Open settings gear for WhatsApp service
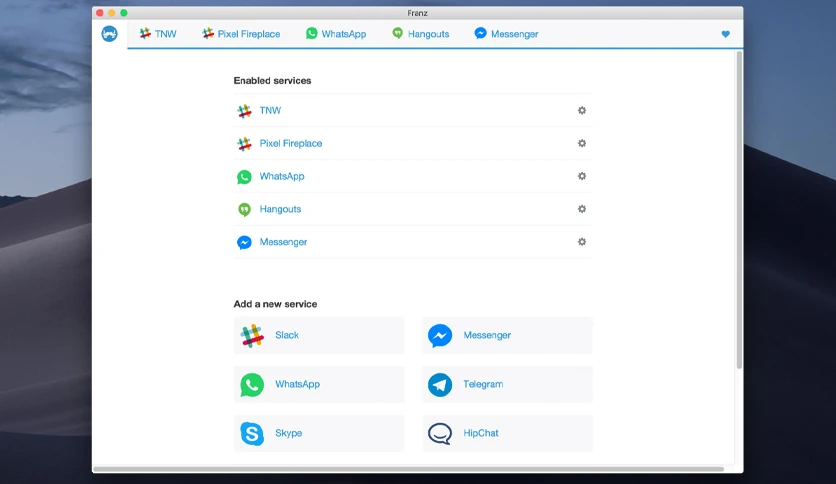836x484 pixels. pos(582,176)
